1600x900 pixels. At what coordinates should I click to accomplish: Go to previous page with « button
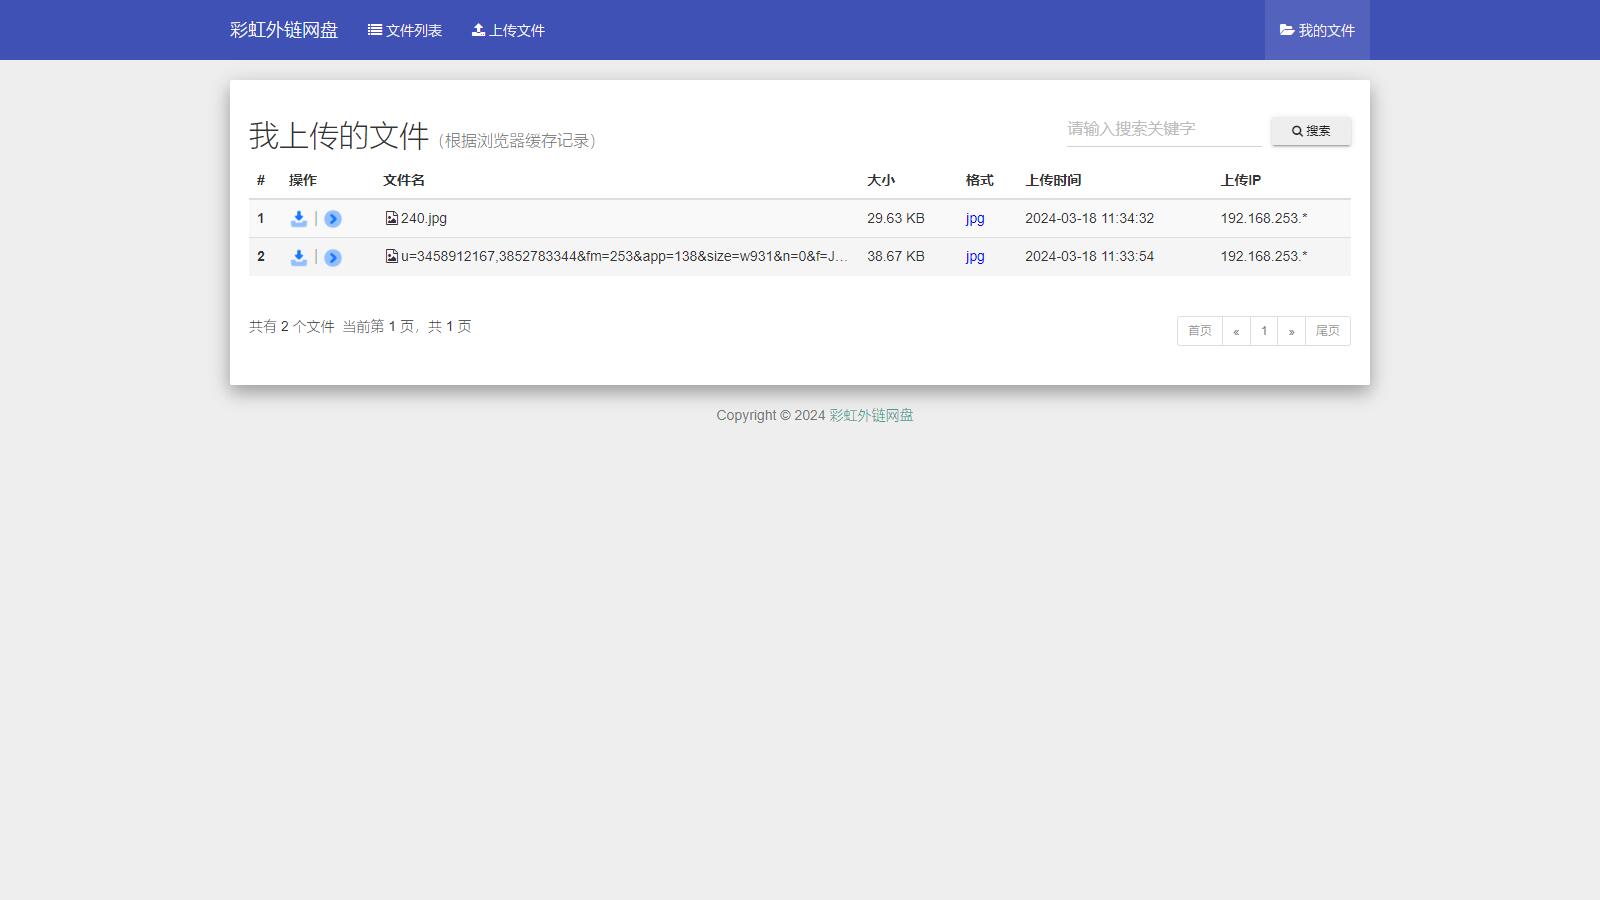pos(1236,331)
